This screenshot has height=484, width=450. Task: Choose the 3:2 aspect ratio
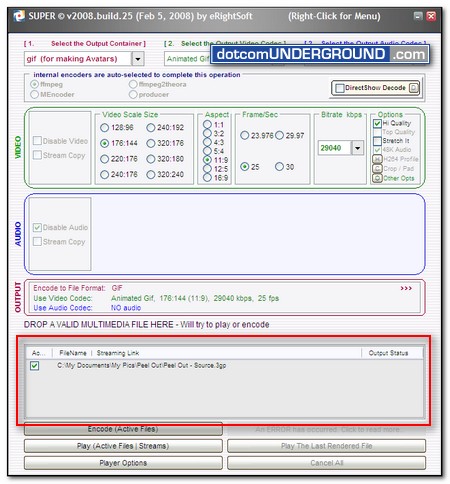point(207,133)
